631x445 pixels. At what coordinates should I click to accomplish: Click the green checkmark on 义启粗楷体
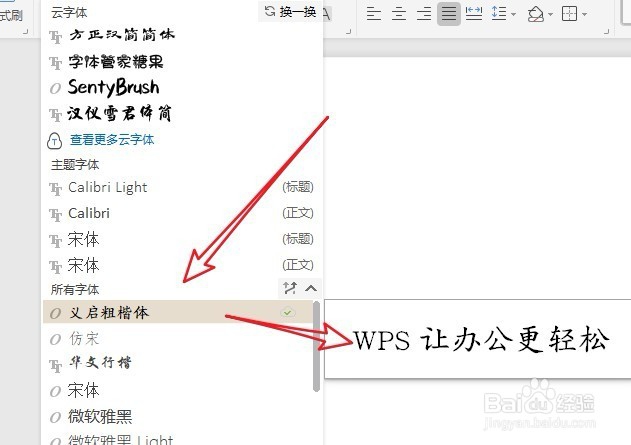click(x=288, y=312)
